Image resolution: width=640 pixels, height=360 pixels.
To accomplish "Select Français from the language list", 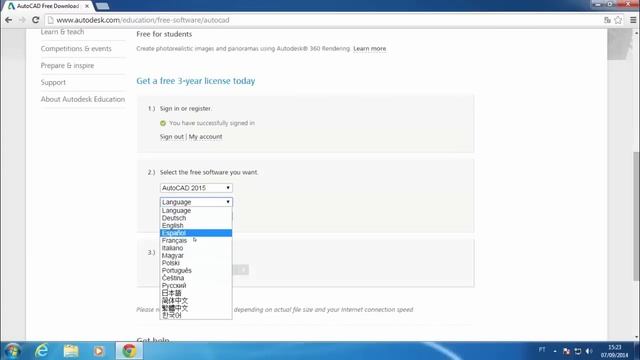I will coord(196,240).
